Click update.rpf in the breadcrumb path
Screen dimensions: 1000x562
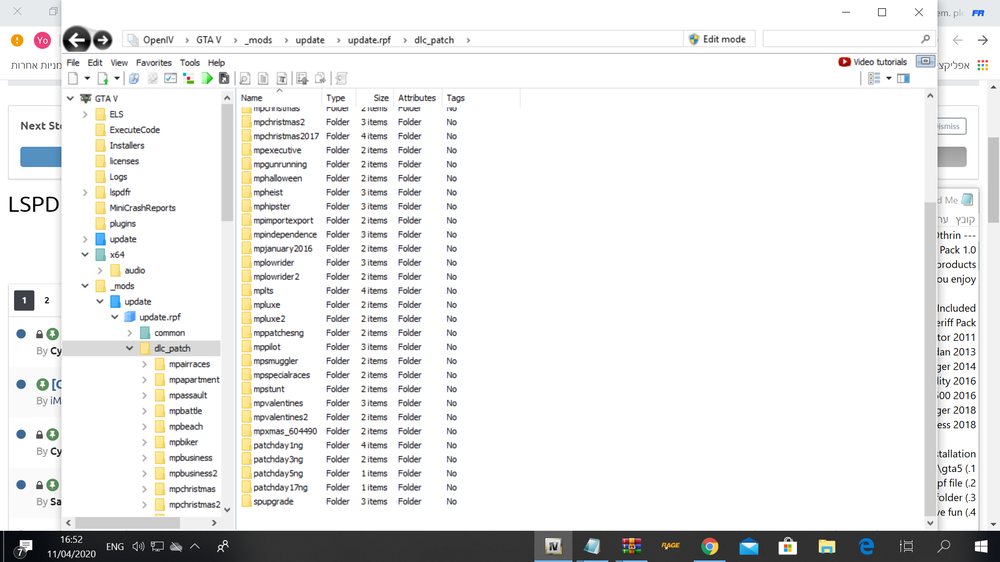tap(369, 40)
